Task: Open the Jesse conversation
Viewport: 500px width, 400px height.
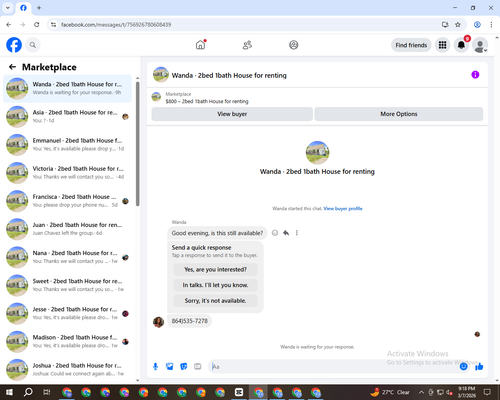Action: click(x=67, y=313)
